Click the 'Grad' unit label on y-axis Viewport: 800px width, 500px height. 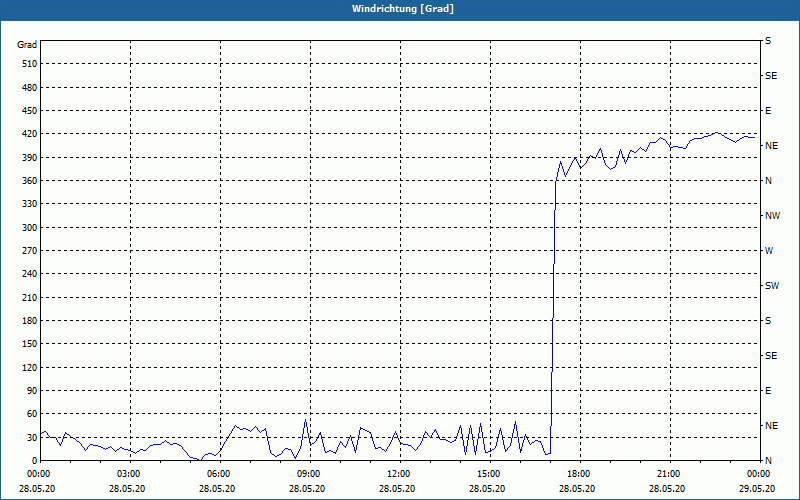(x=27, y=45)
